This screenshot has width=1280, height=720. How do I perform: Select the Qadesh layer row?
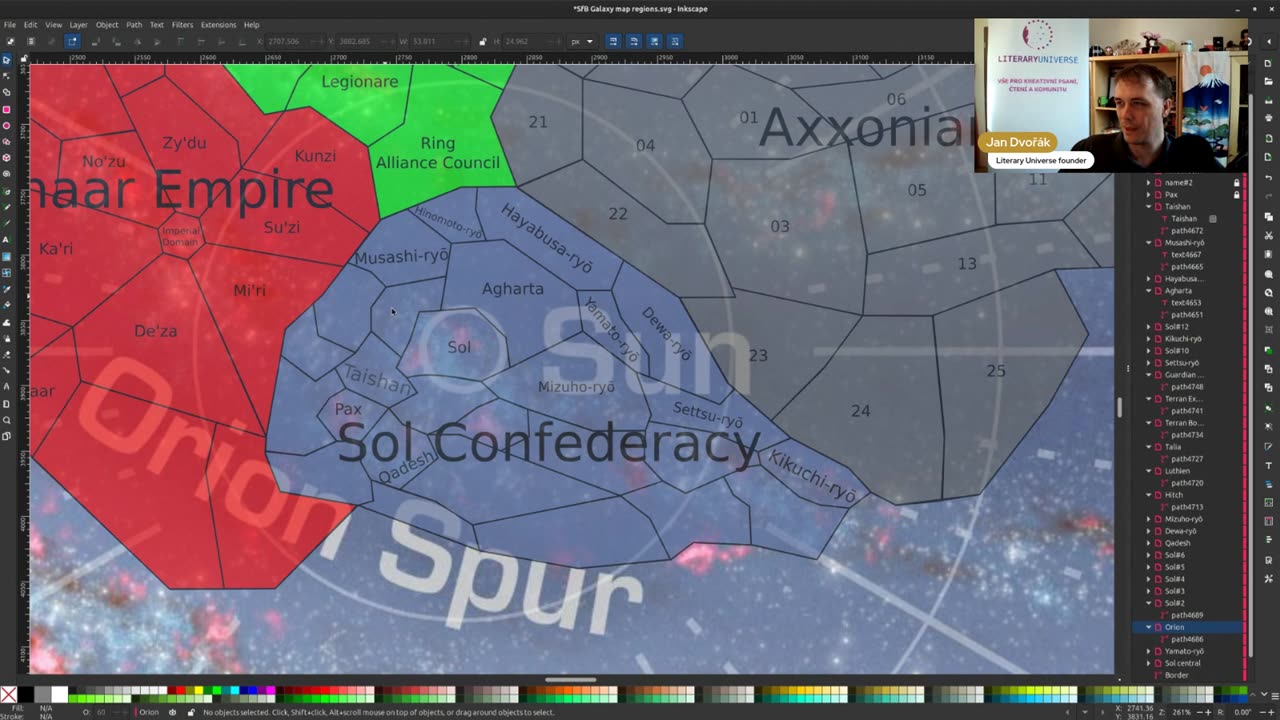1187,543
